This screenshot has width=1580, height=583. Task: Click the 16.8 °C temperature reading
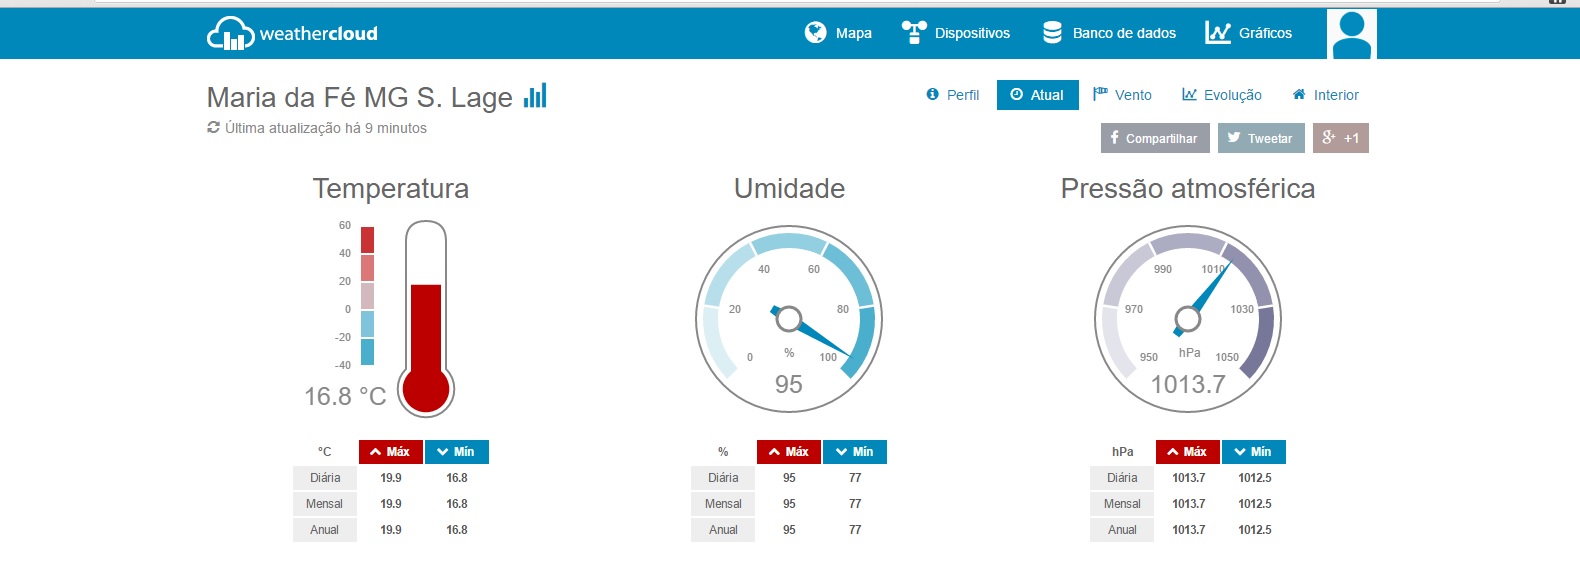click(x=345, y=396)
